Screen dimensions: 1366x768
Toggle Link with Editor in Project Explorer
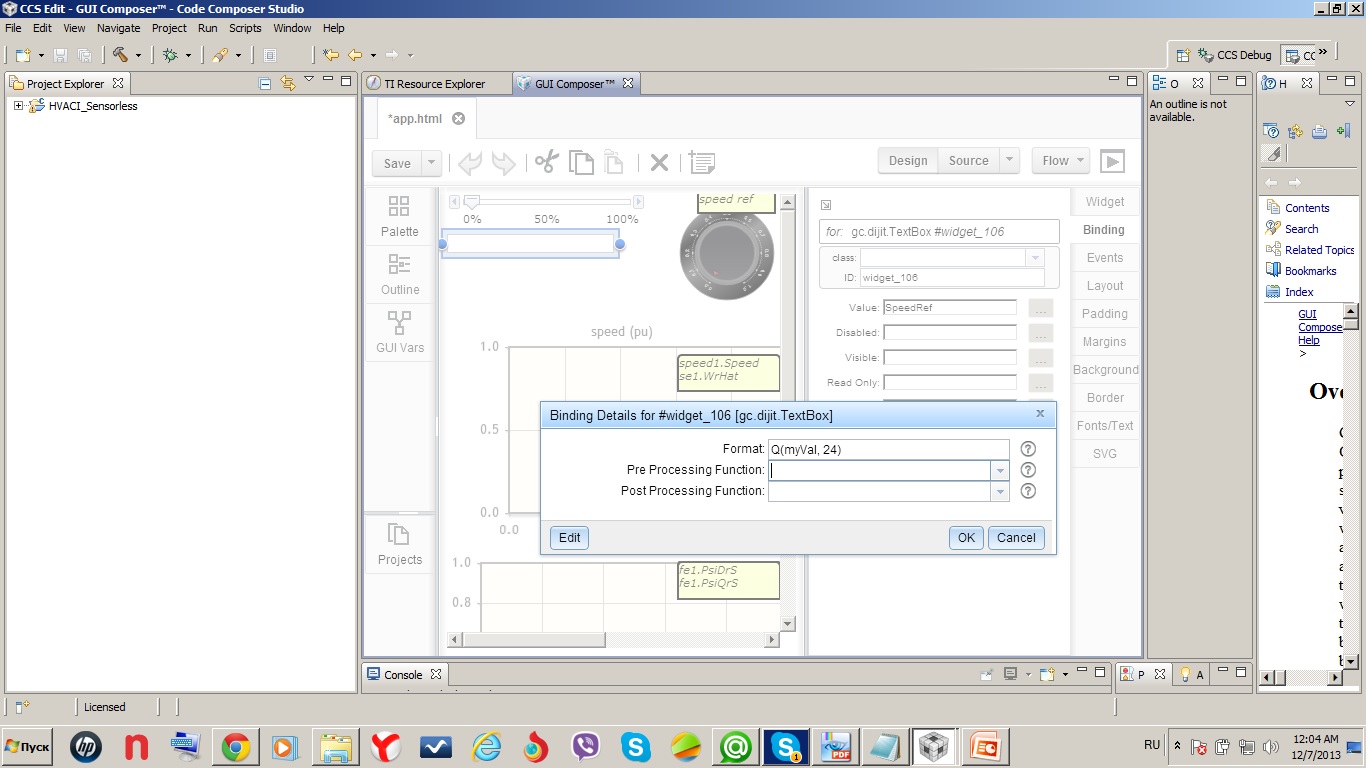pos(288,83)
